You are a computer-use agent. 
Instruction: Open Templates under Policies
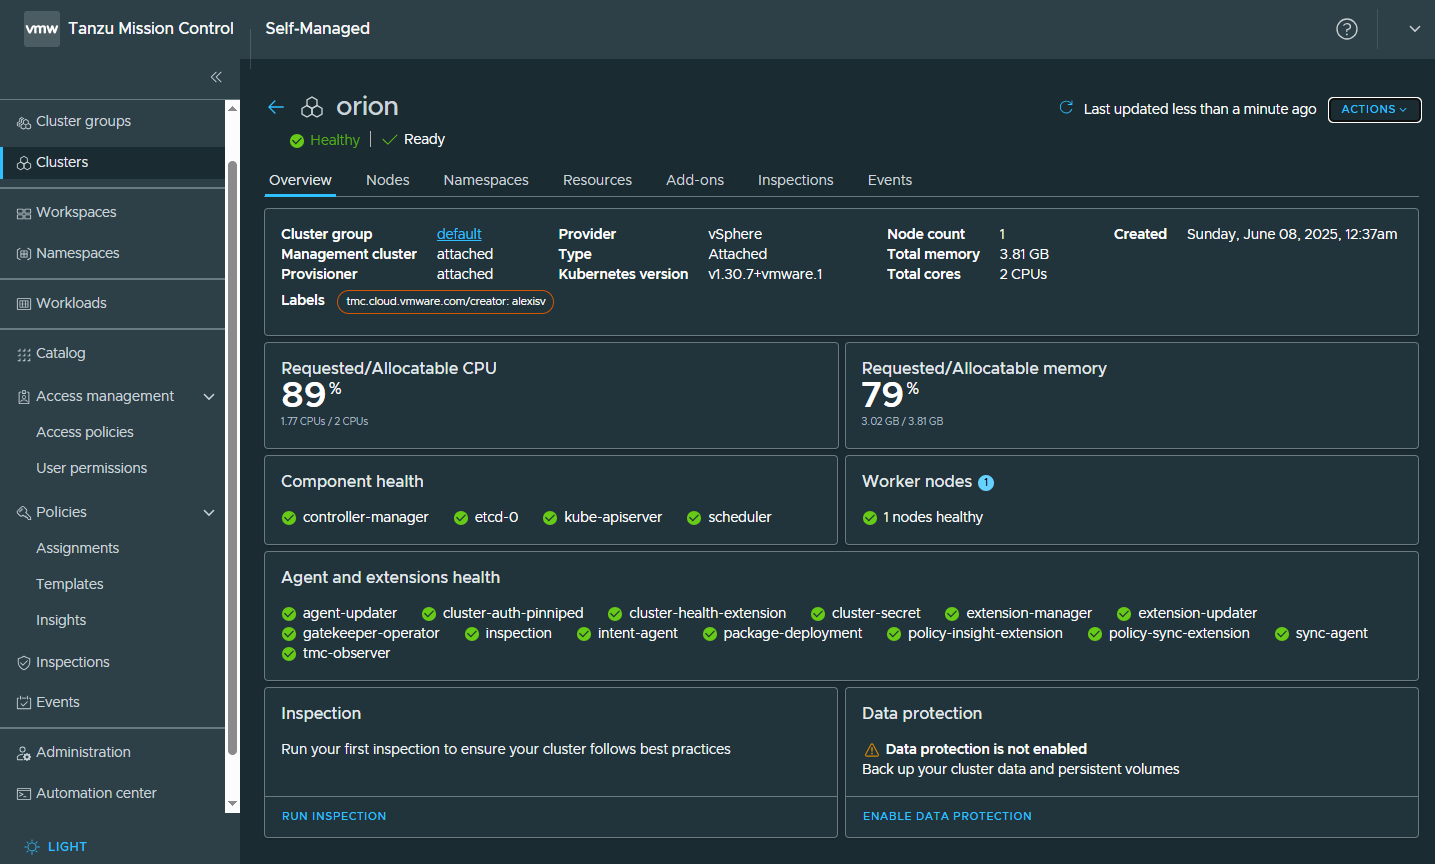coord(70,584)
